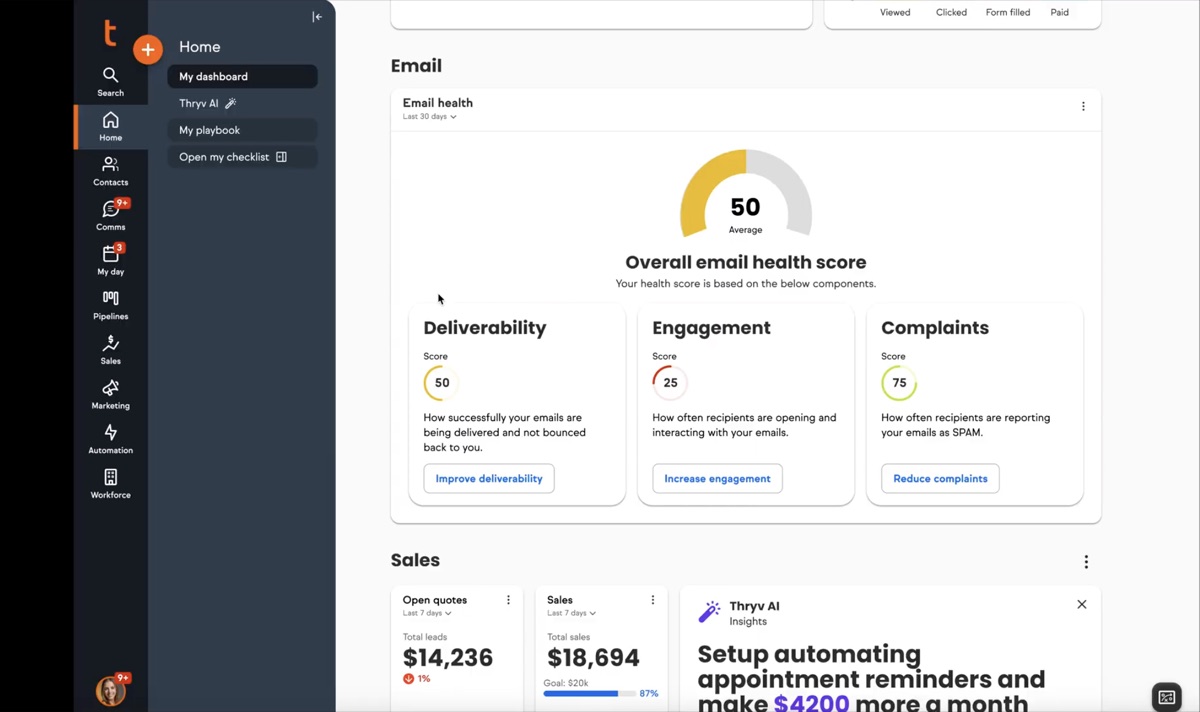Click the $18,694 total sales value

593,658
